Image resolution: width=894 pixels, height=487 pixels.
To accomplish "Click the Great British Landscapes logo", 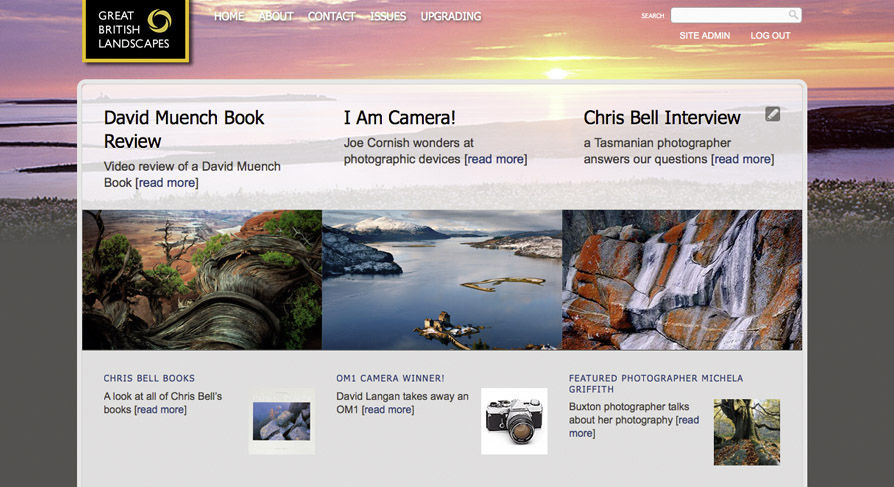I will tap(135, 30).
